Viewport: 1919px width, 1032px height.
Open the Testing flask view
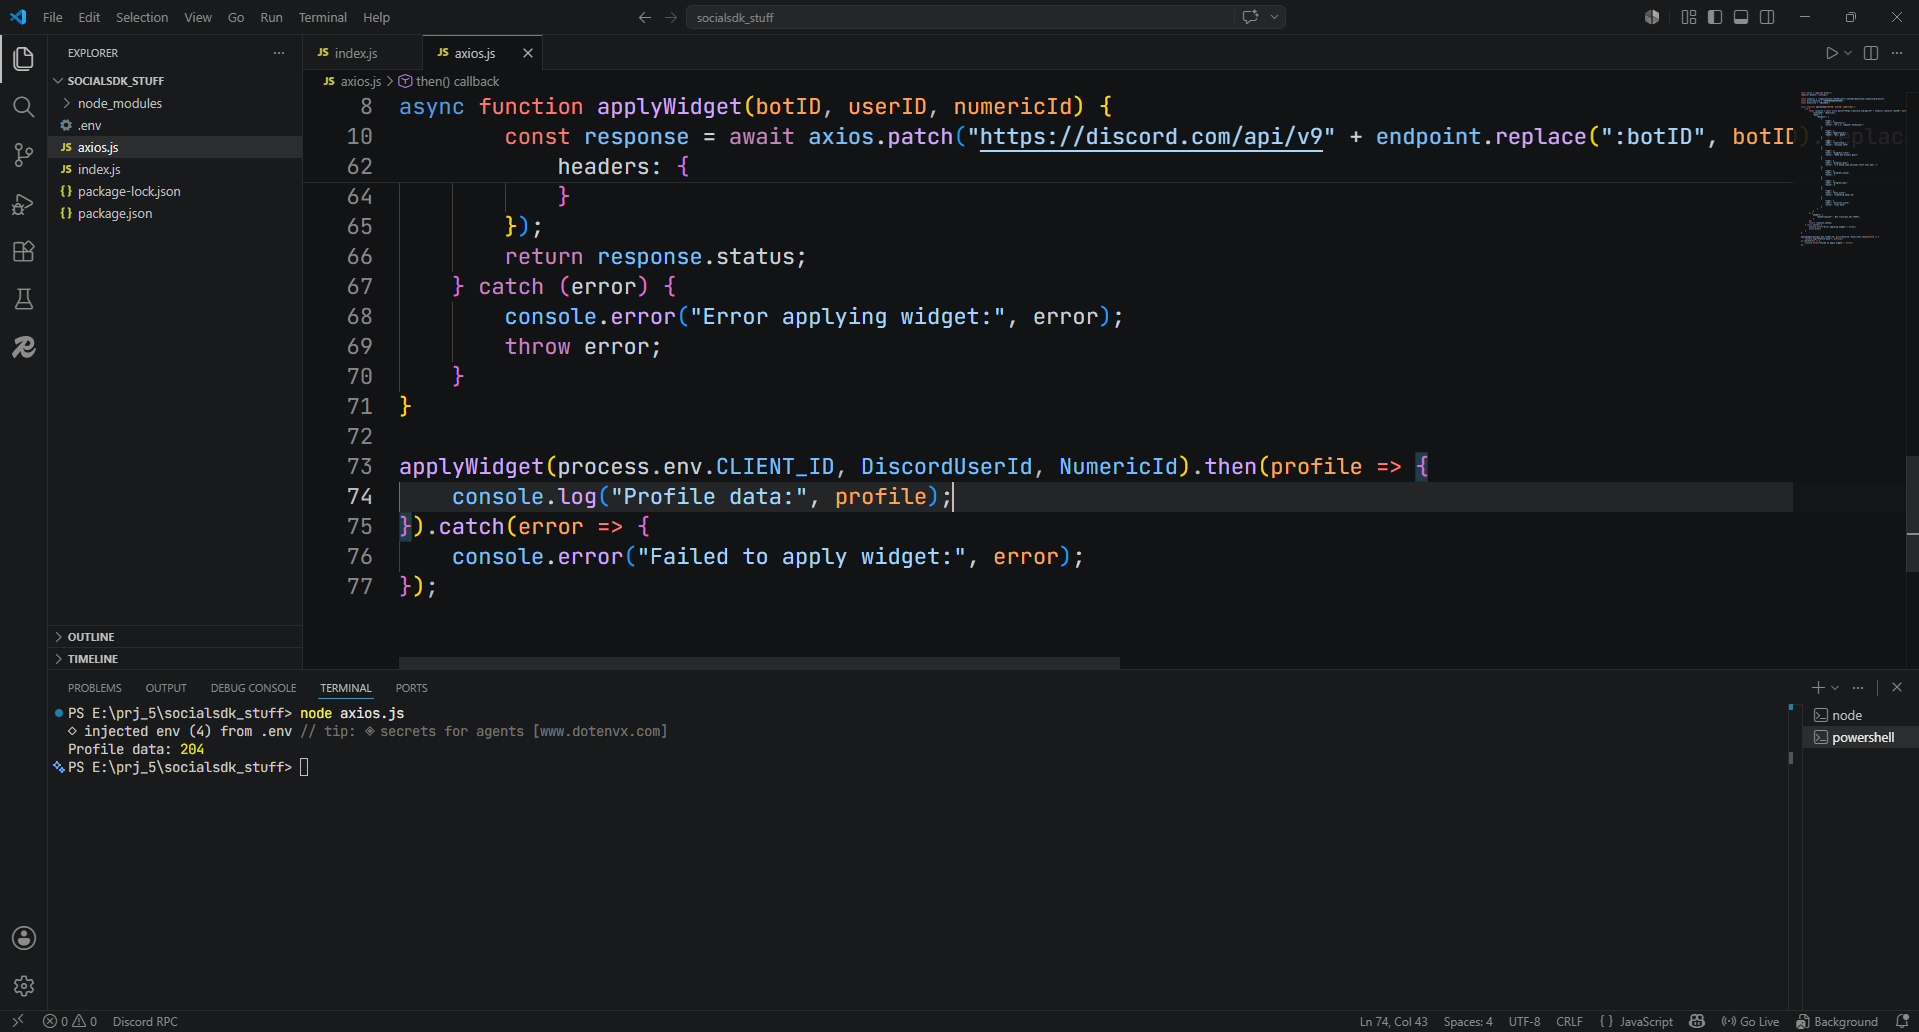pos(24,299)
